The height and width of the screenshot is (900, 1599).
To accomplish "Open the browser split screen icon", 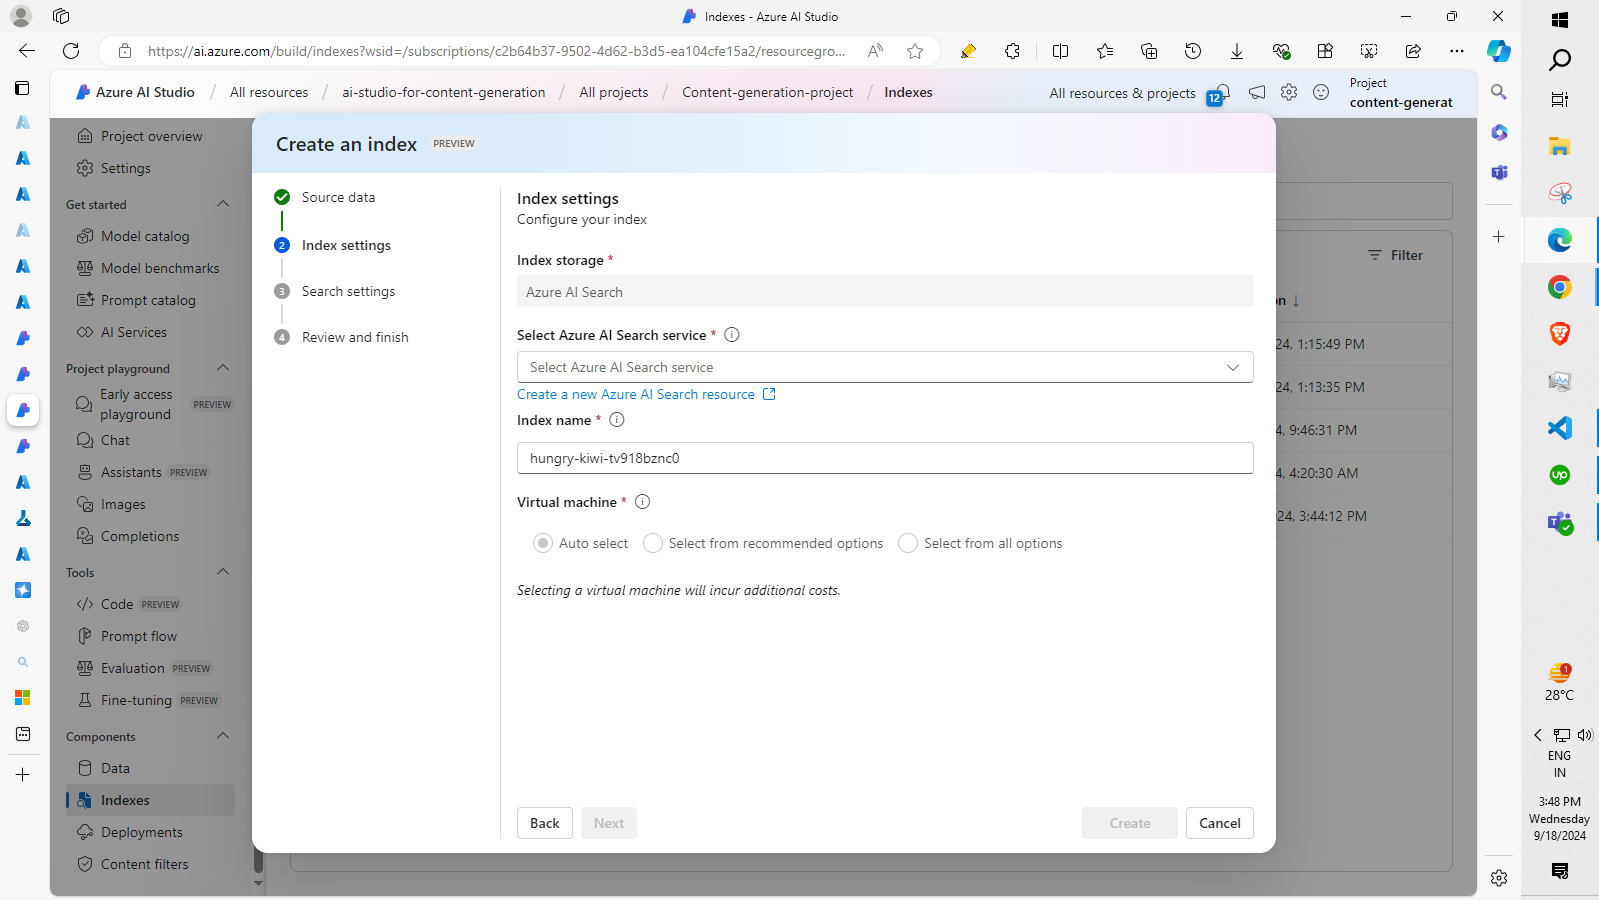I will 1061,51.
